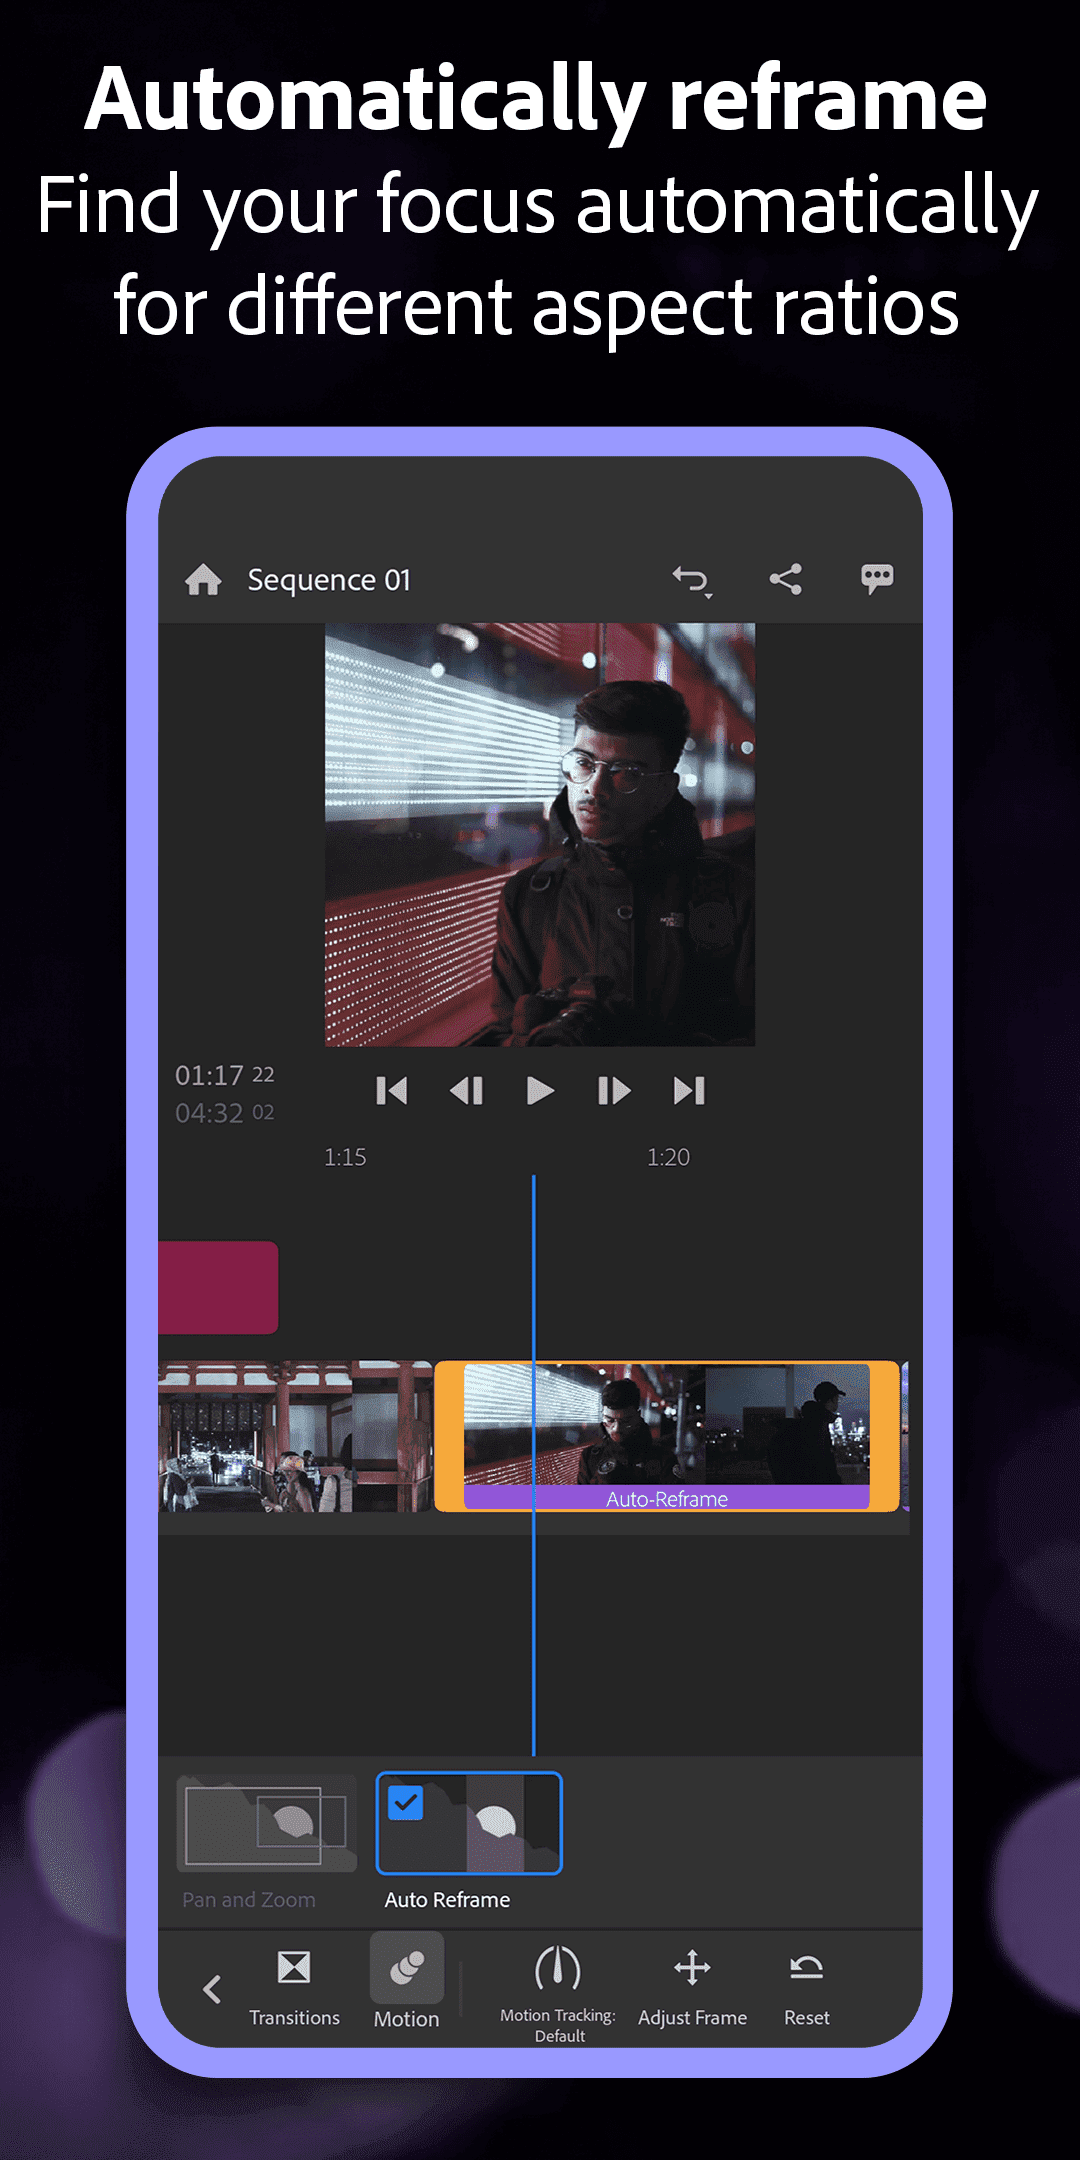Jump to previous clip edit point
This screenshot has width=1080, height=2160.
(x=391, y=1091)
